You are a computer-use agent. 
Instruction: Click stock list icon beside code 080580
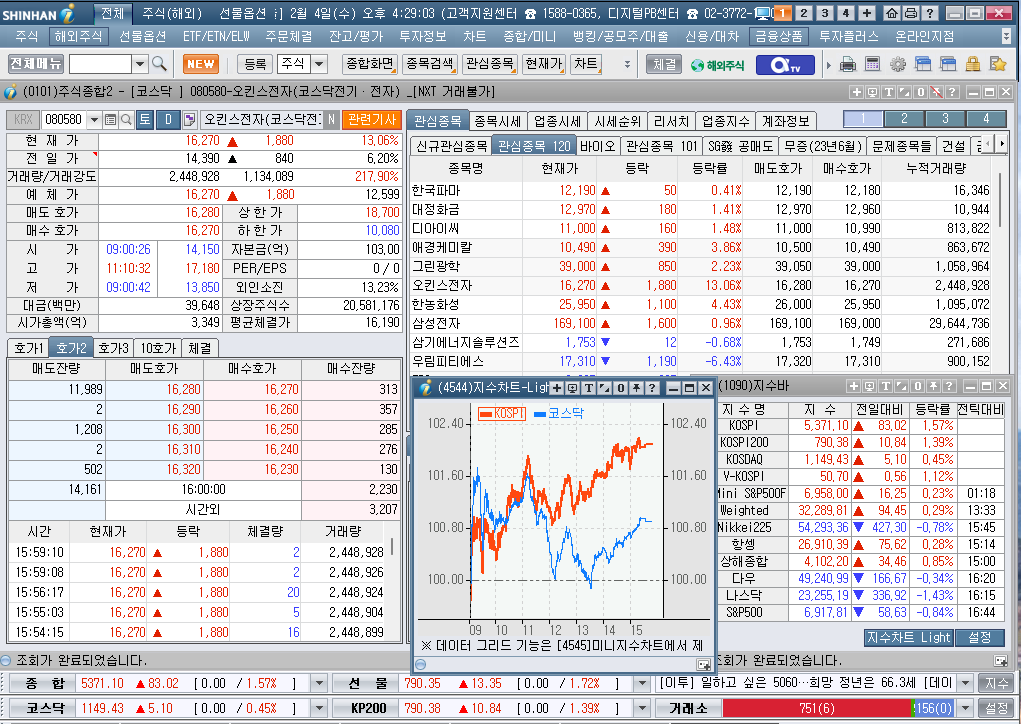point(111,119)
